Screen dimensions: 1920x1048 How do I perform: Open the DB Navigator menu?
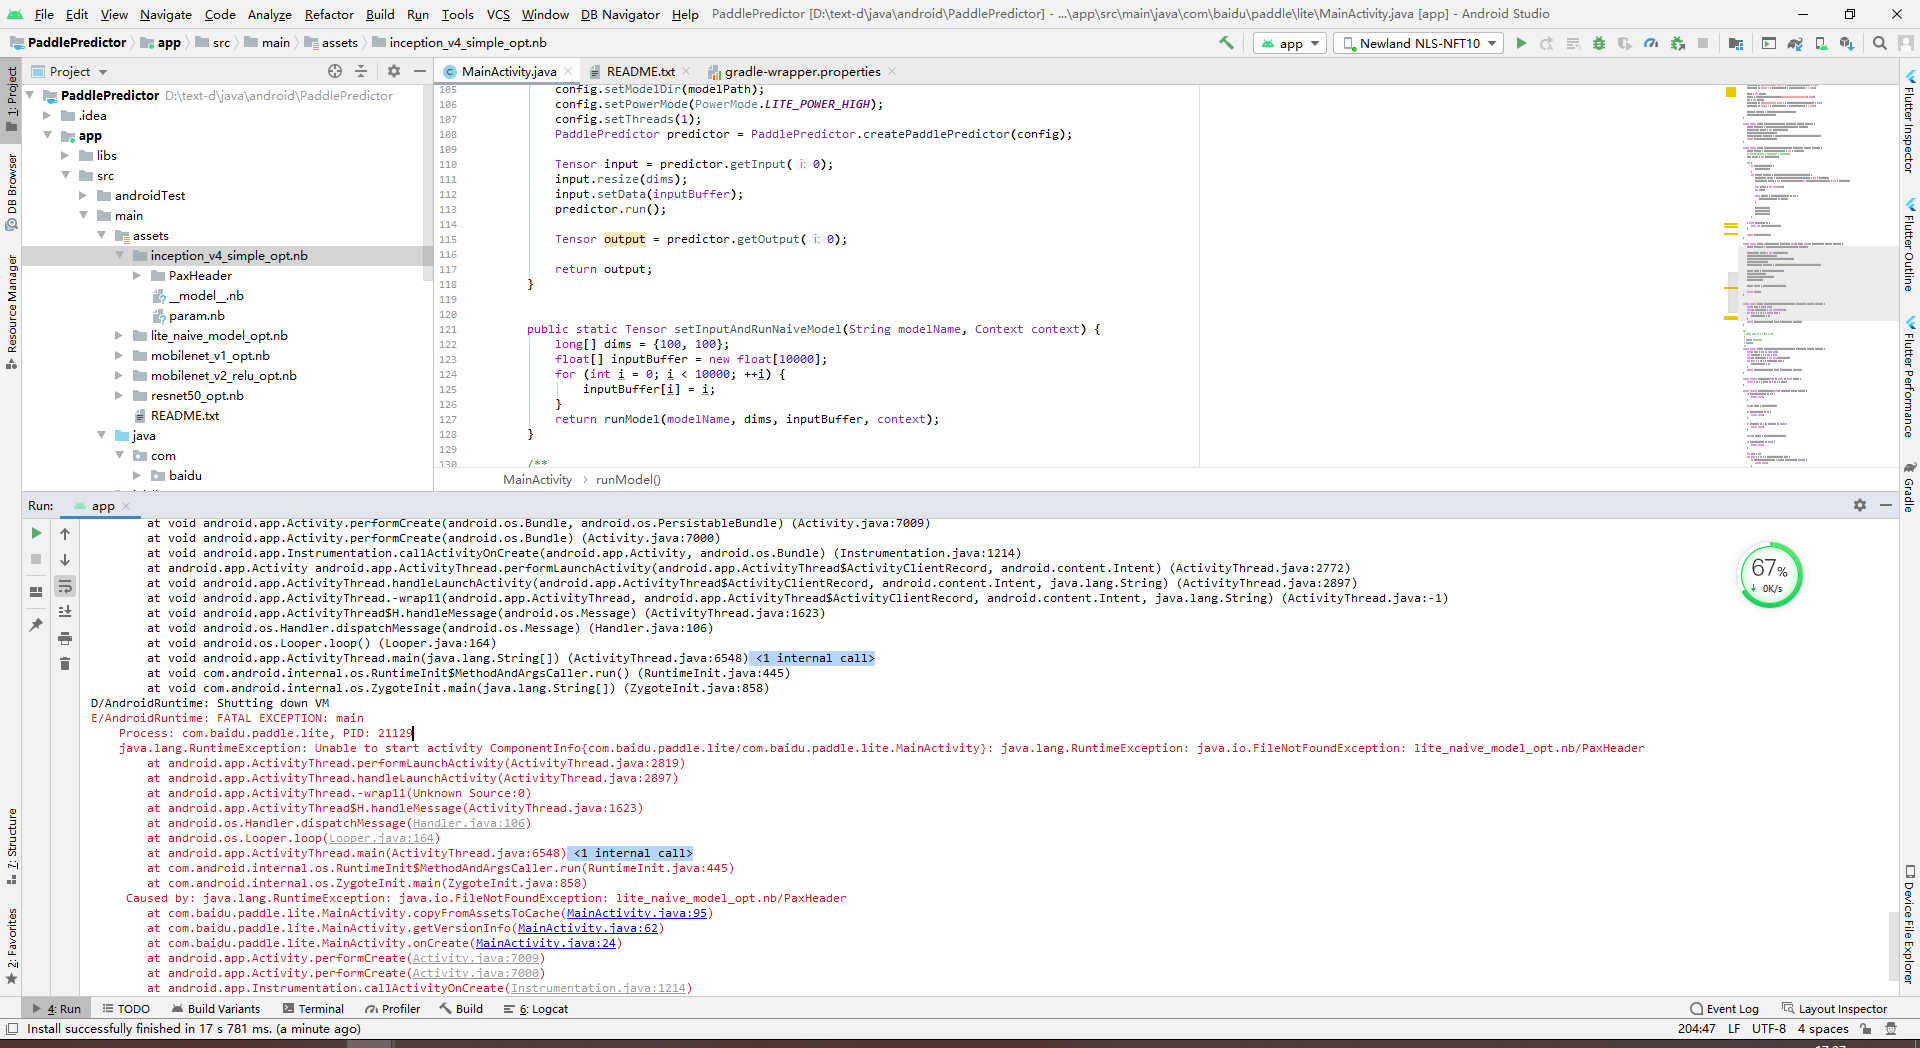click(x=620, y=14)
